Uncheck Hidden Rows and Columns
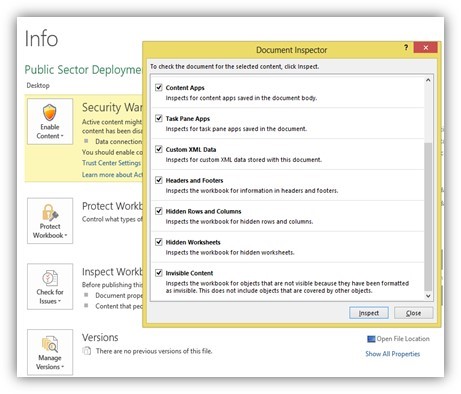 click(x=159, y=211)
